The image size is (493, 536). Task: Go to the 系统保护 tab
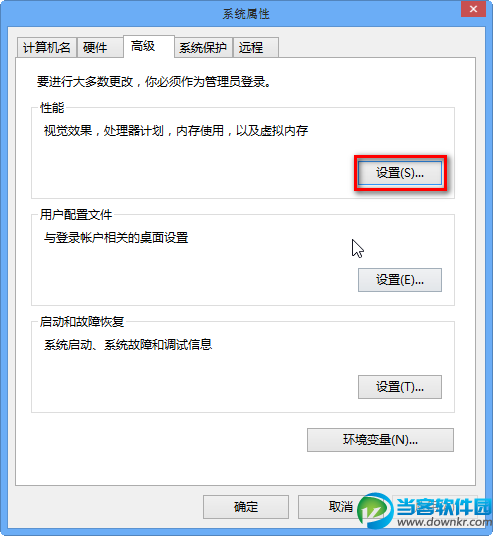[x=203, y=47]
